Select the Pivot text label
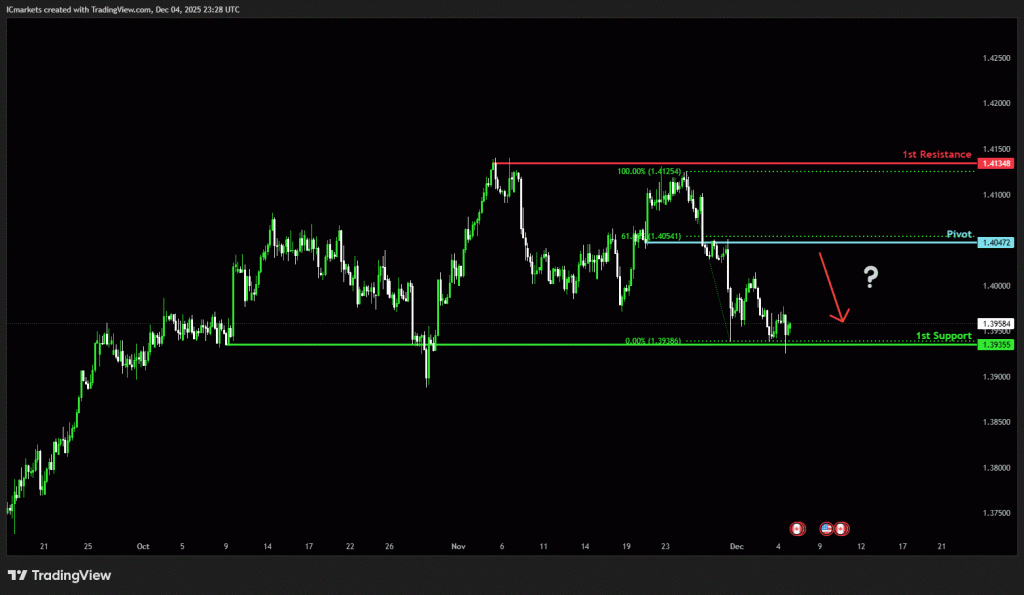The width and height of the screenshot is (1024, 595). coord(959,234)
